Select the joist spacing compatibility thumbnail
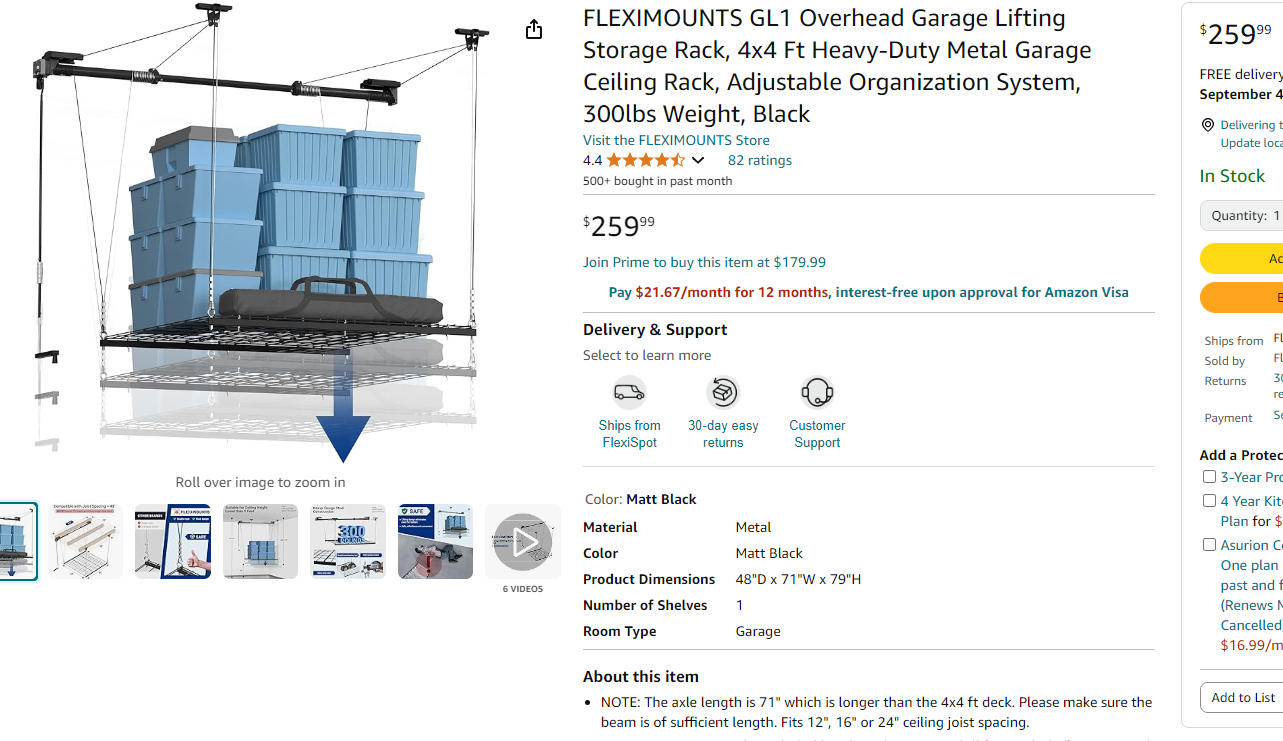 pos(86,541)
